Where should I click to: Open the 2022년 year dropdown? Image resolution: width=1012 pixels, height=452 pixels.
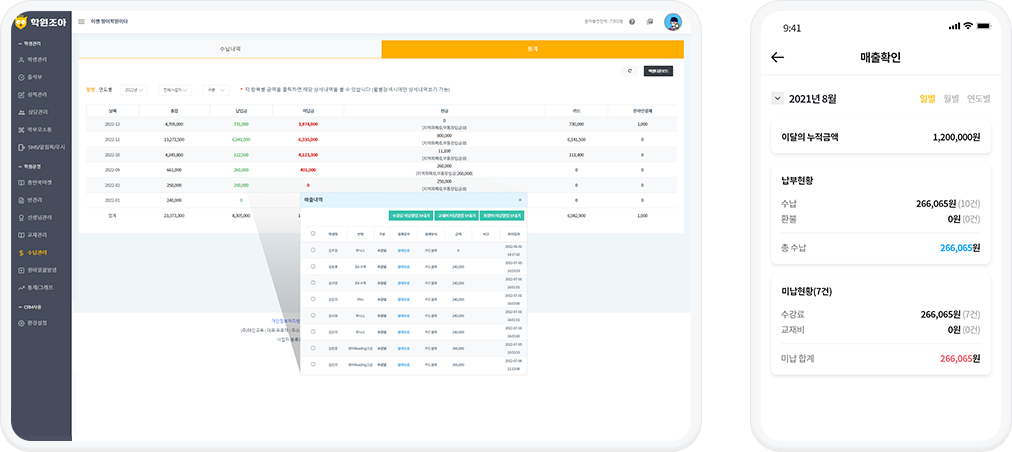click(134, 90)
